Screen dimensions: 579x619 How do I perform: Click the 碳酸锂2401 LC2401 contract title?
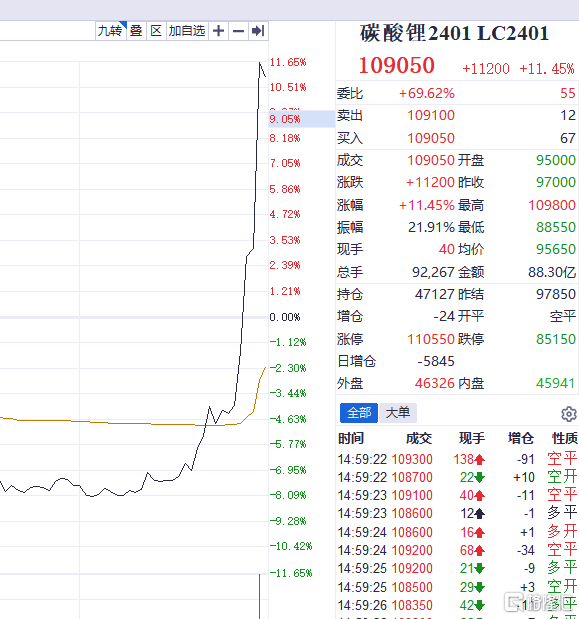coord(454,33)
